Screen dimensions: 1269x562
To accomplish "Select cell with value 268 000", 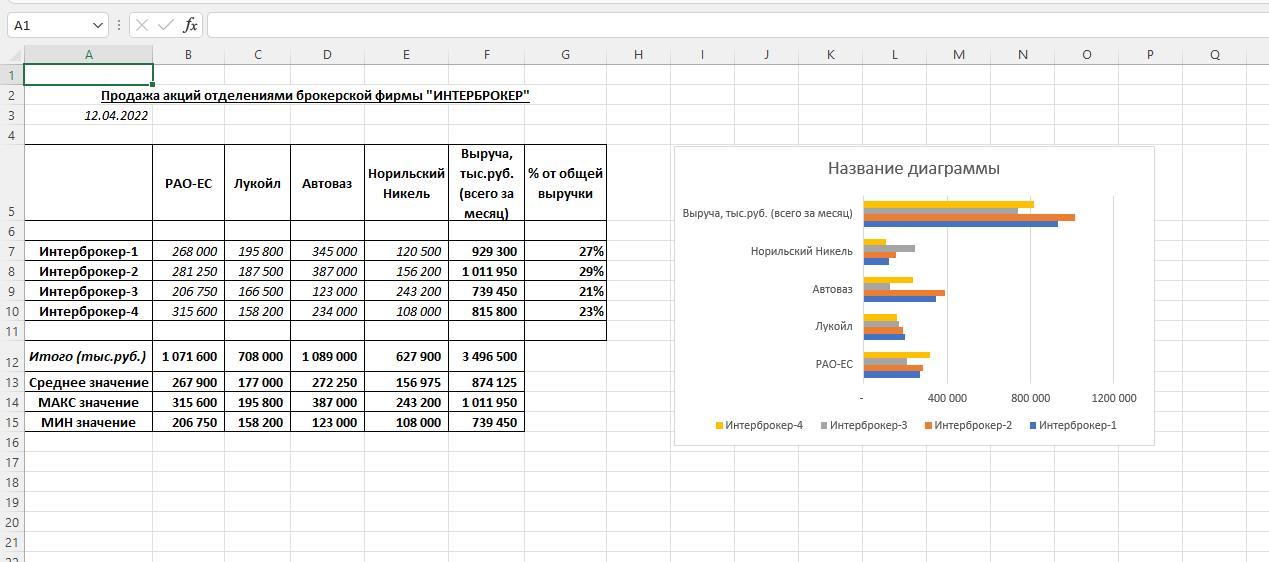I will click(x=188, y=251).
